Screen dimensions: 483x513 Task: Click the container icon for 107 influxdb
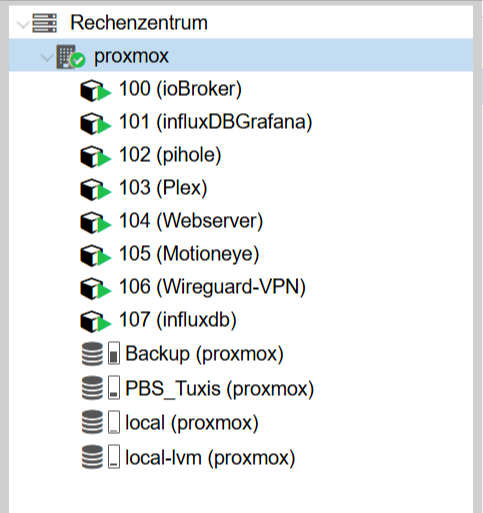[x=96, y=321]
